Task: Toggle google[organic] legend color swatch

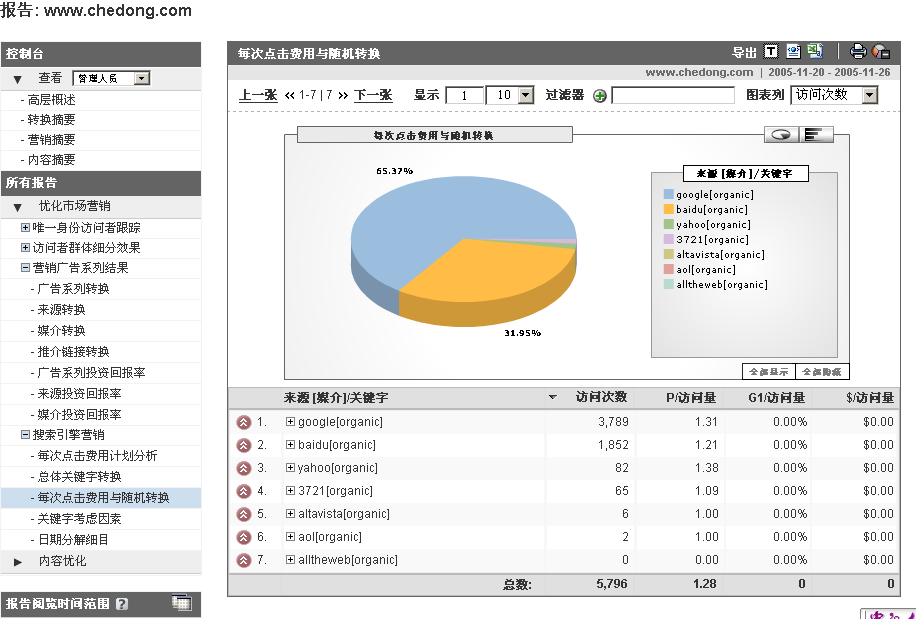Action: pos(669,194)
